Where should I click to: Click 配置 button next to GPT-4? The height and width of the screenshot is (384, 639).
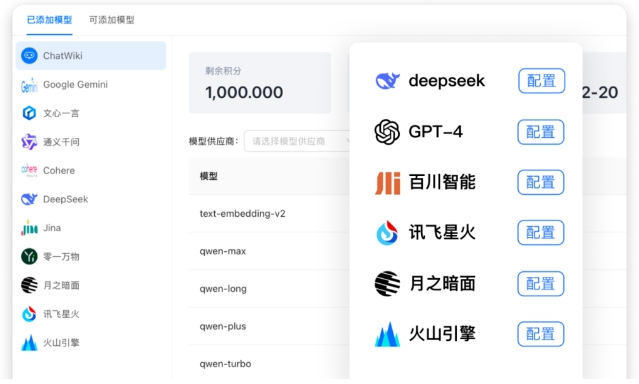[x=541, y=132]
